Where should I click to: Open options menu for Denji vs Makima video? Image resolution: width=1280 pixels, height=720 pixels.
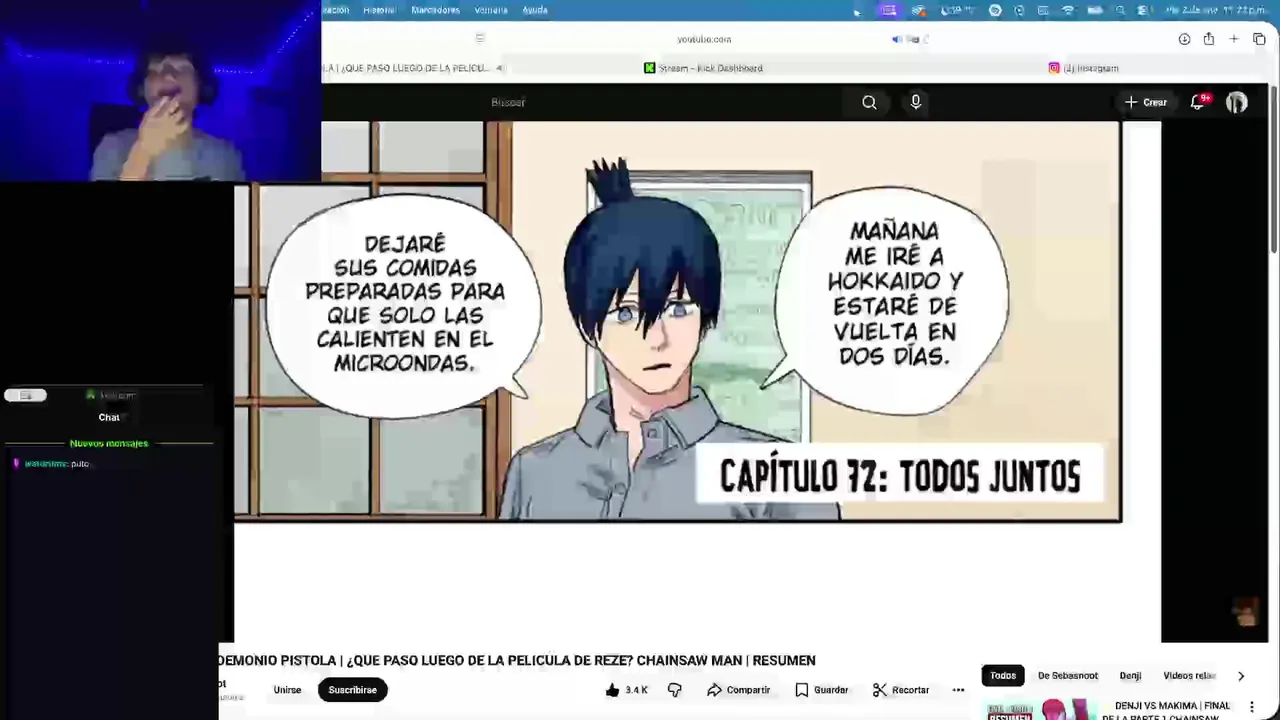1252,707
